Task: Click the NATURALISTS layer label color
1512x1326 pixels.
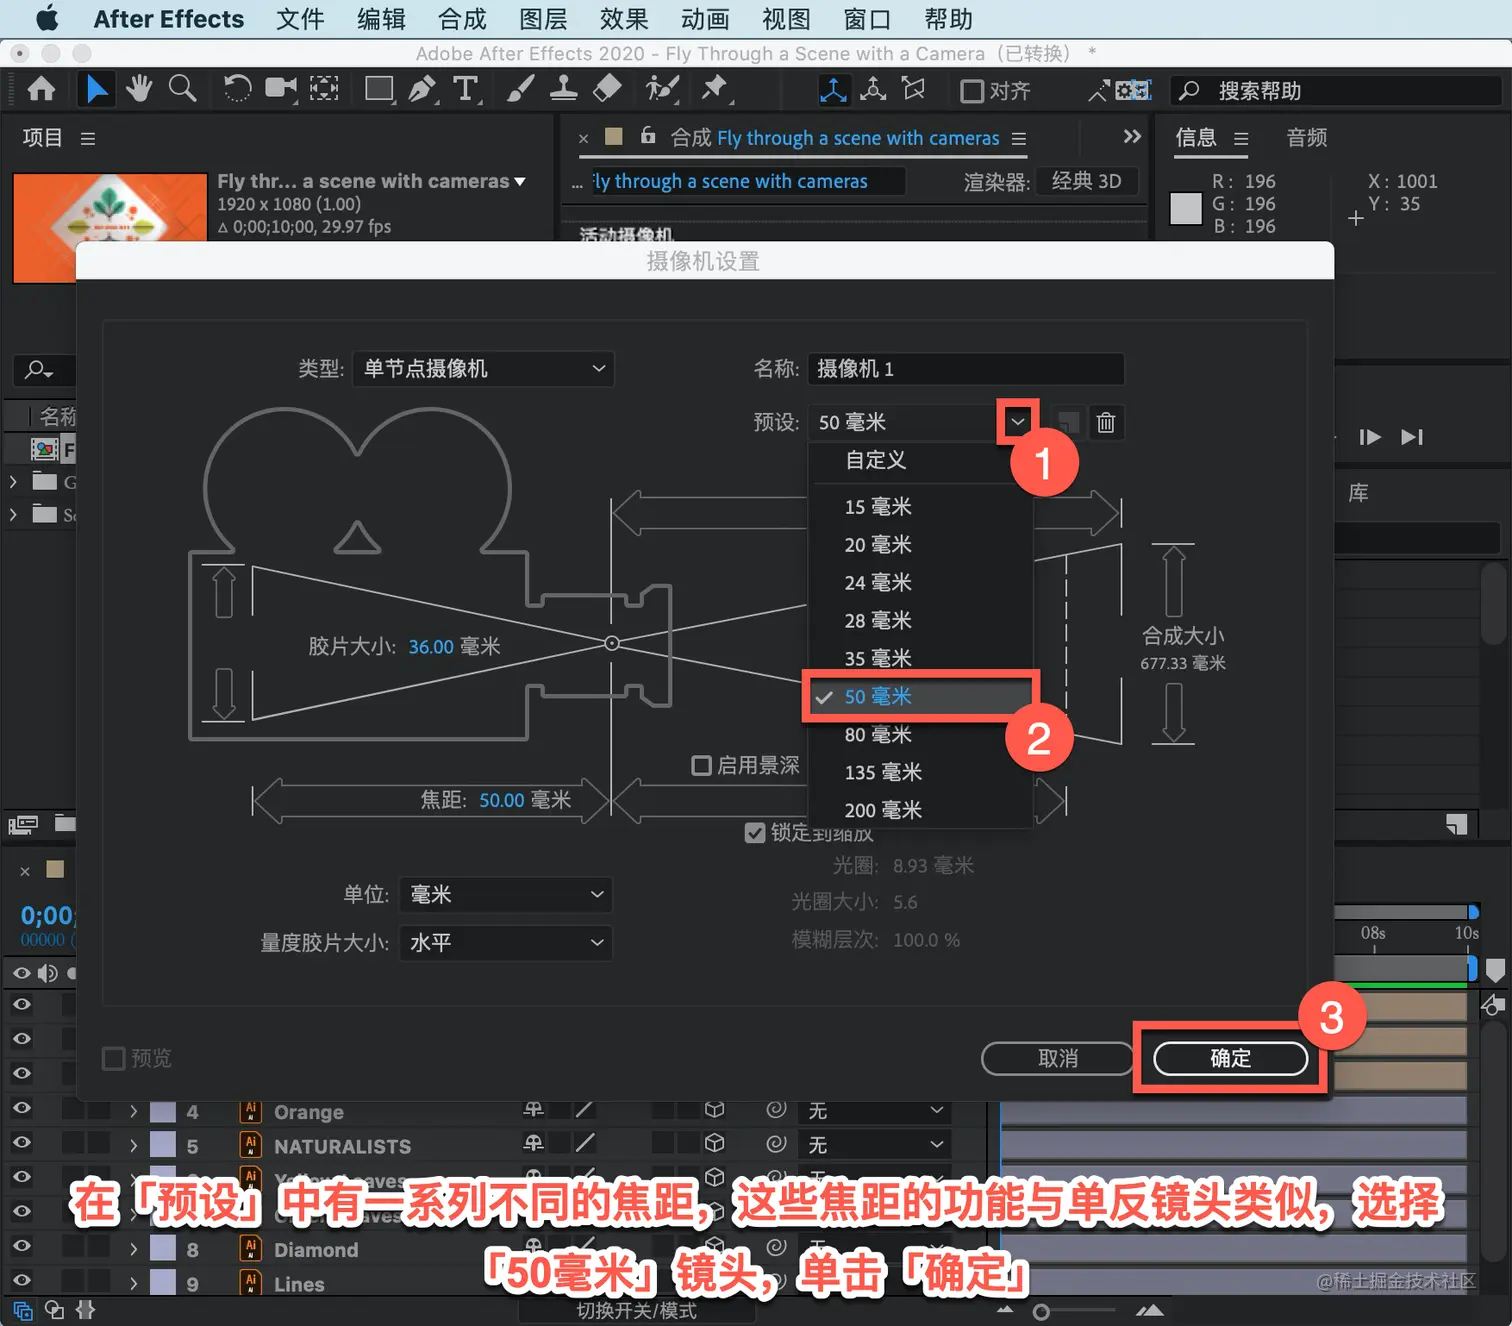Action: pos(163,1146)
